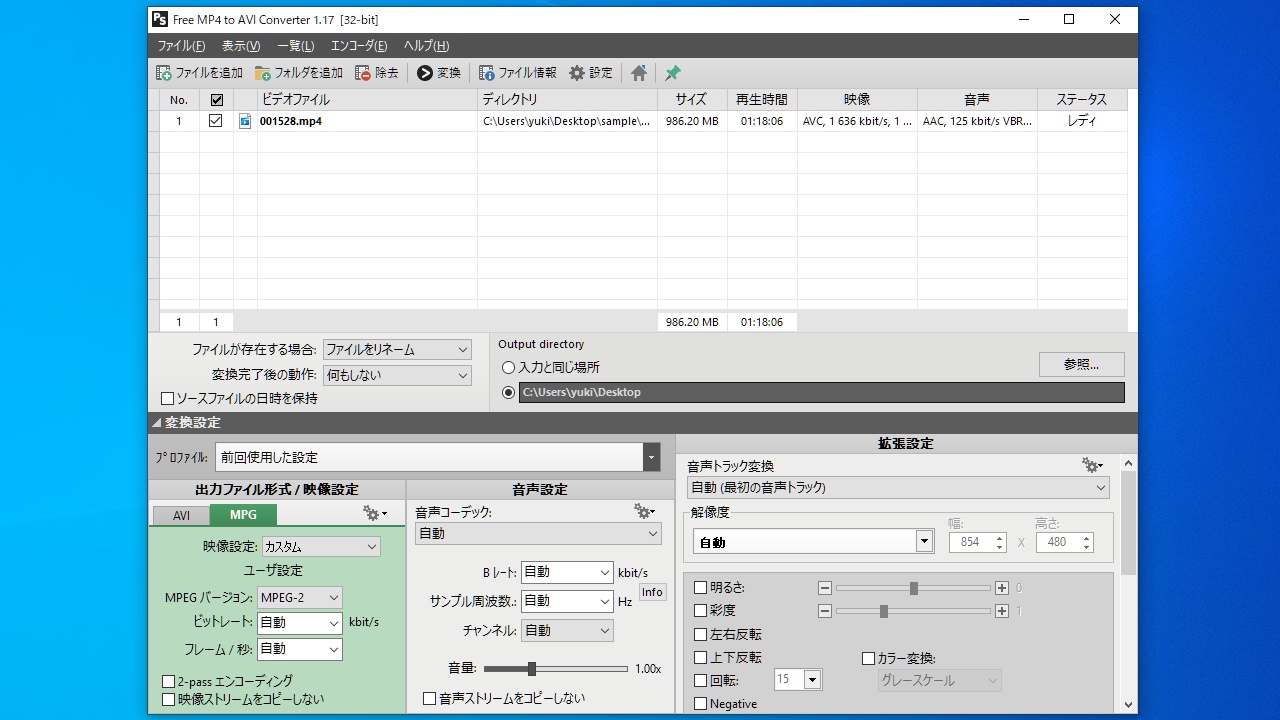Click the minus icon of the brightness slider
This screenshot has height=720, width=1280.
tap(825, 588)
